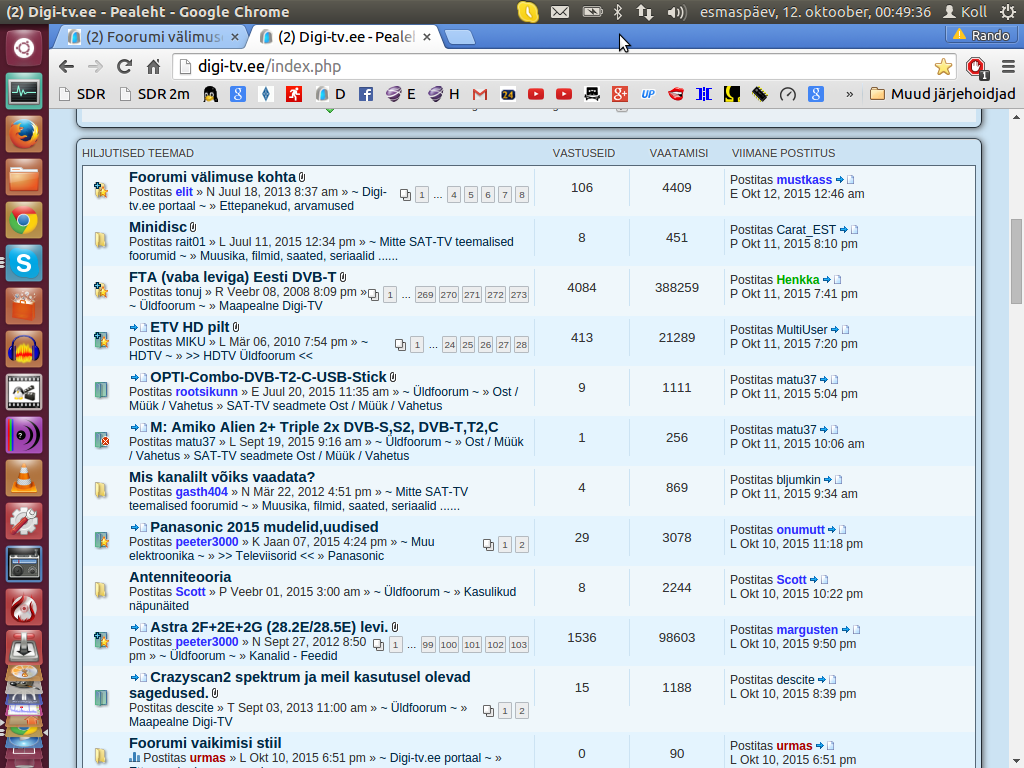This screenshot has width=1024, height=768.
Task: Click the bookmark star in address bar
Action: click(x=943, y=67)
